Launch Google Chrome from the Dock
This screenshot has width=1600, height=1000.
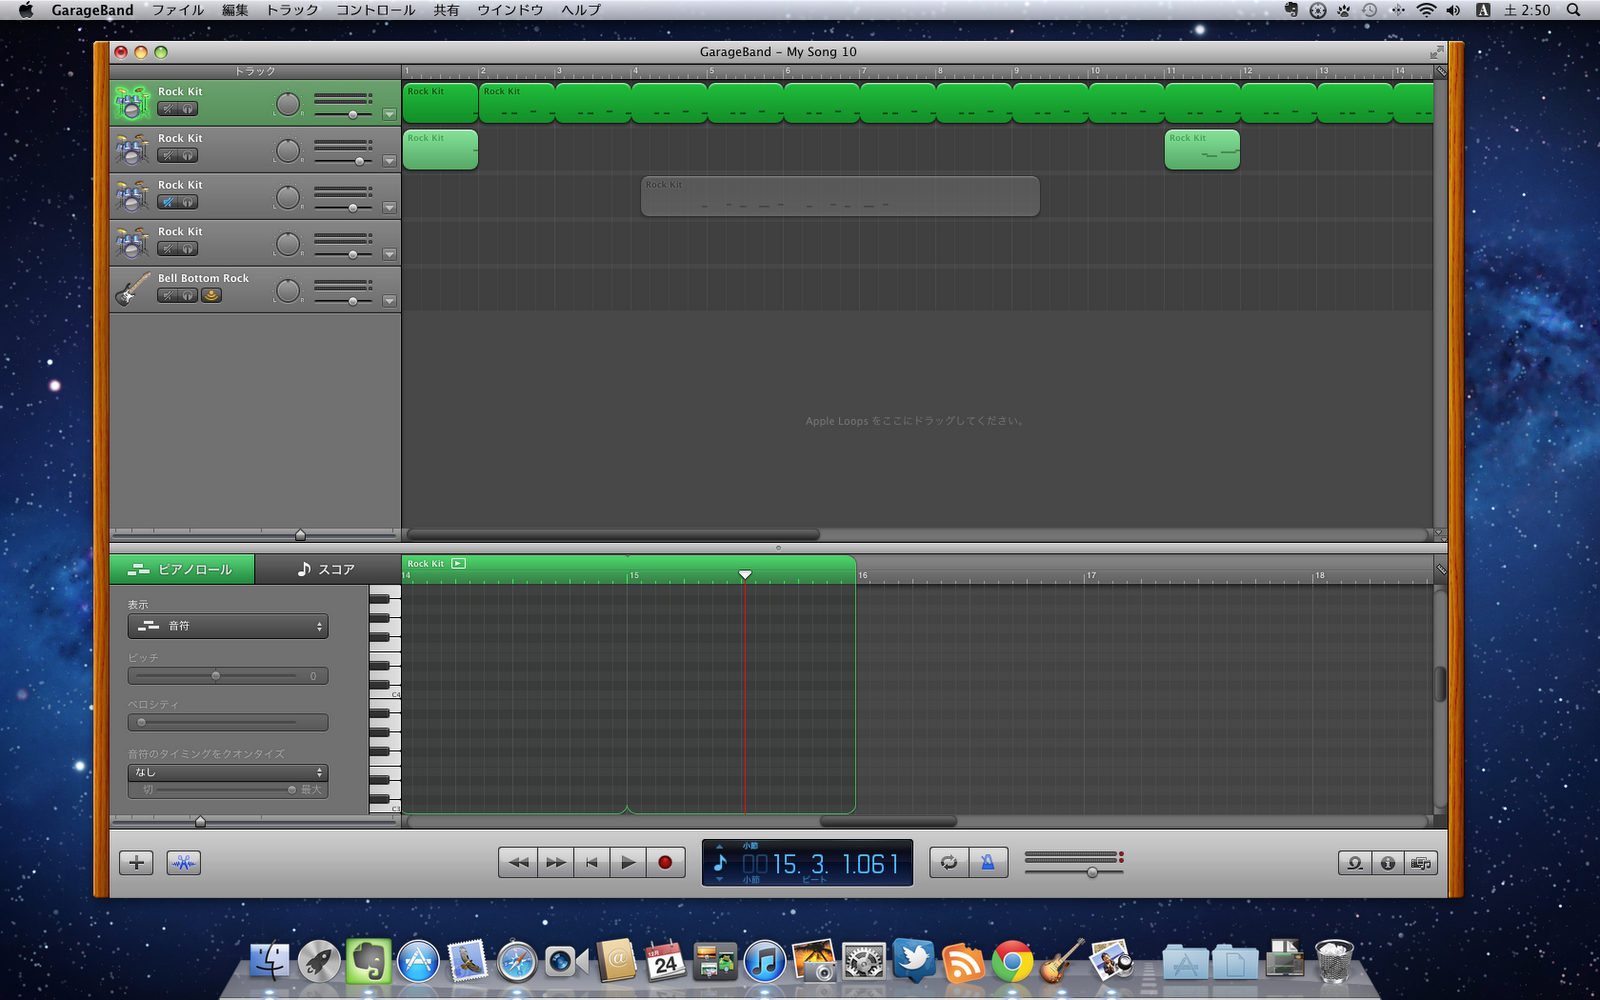pyautogui.click(x=1012, y=962)
